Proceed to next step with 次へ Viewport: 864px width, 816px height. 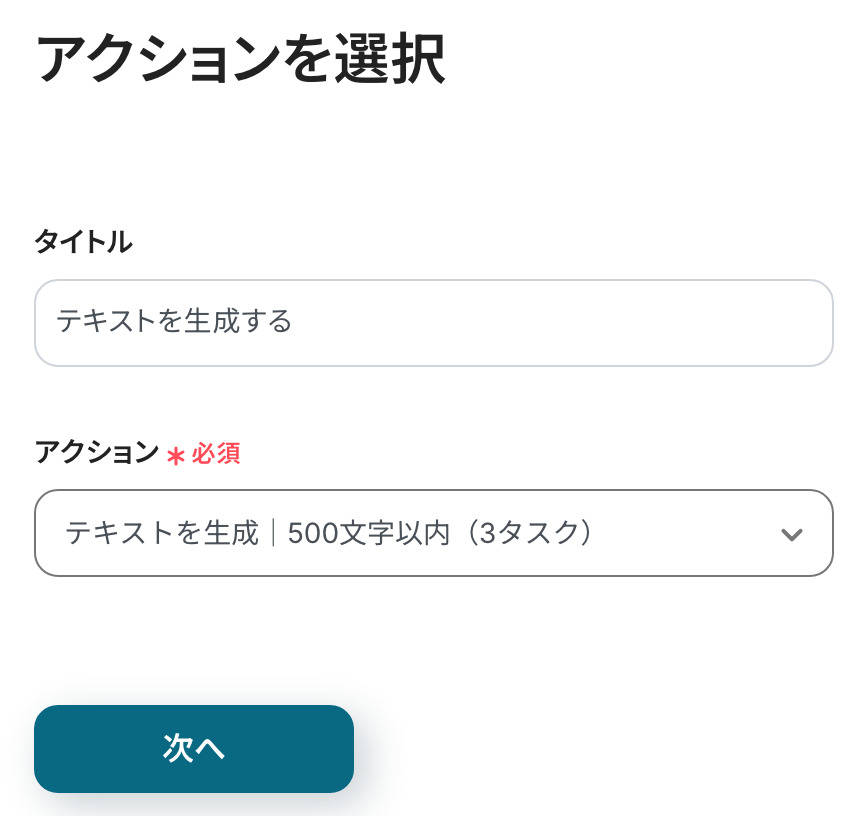pyautogui.click(x=194, y=749)
